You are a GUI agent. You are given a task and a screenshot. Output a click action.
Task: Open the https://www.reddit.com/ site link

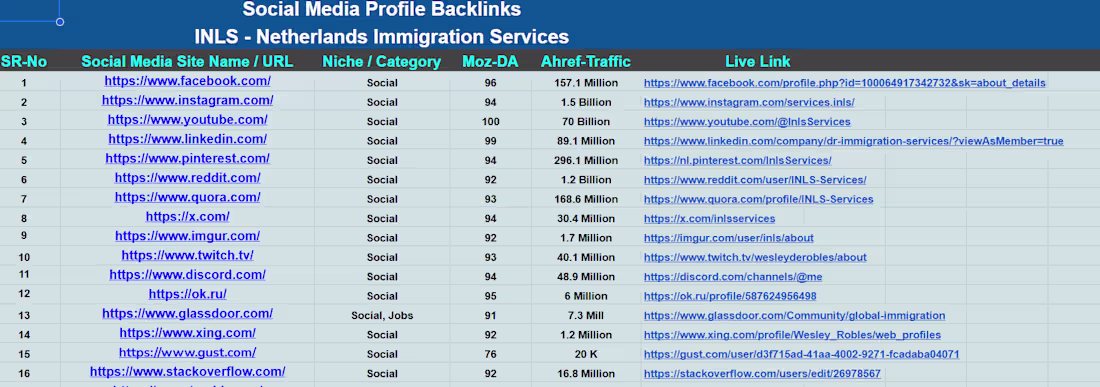(x=187, y=178)
